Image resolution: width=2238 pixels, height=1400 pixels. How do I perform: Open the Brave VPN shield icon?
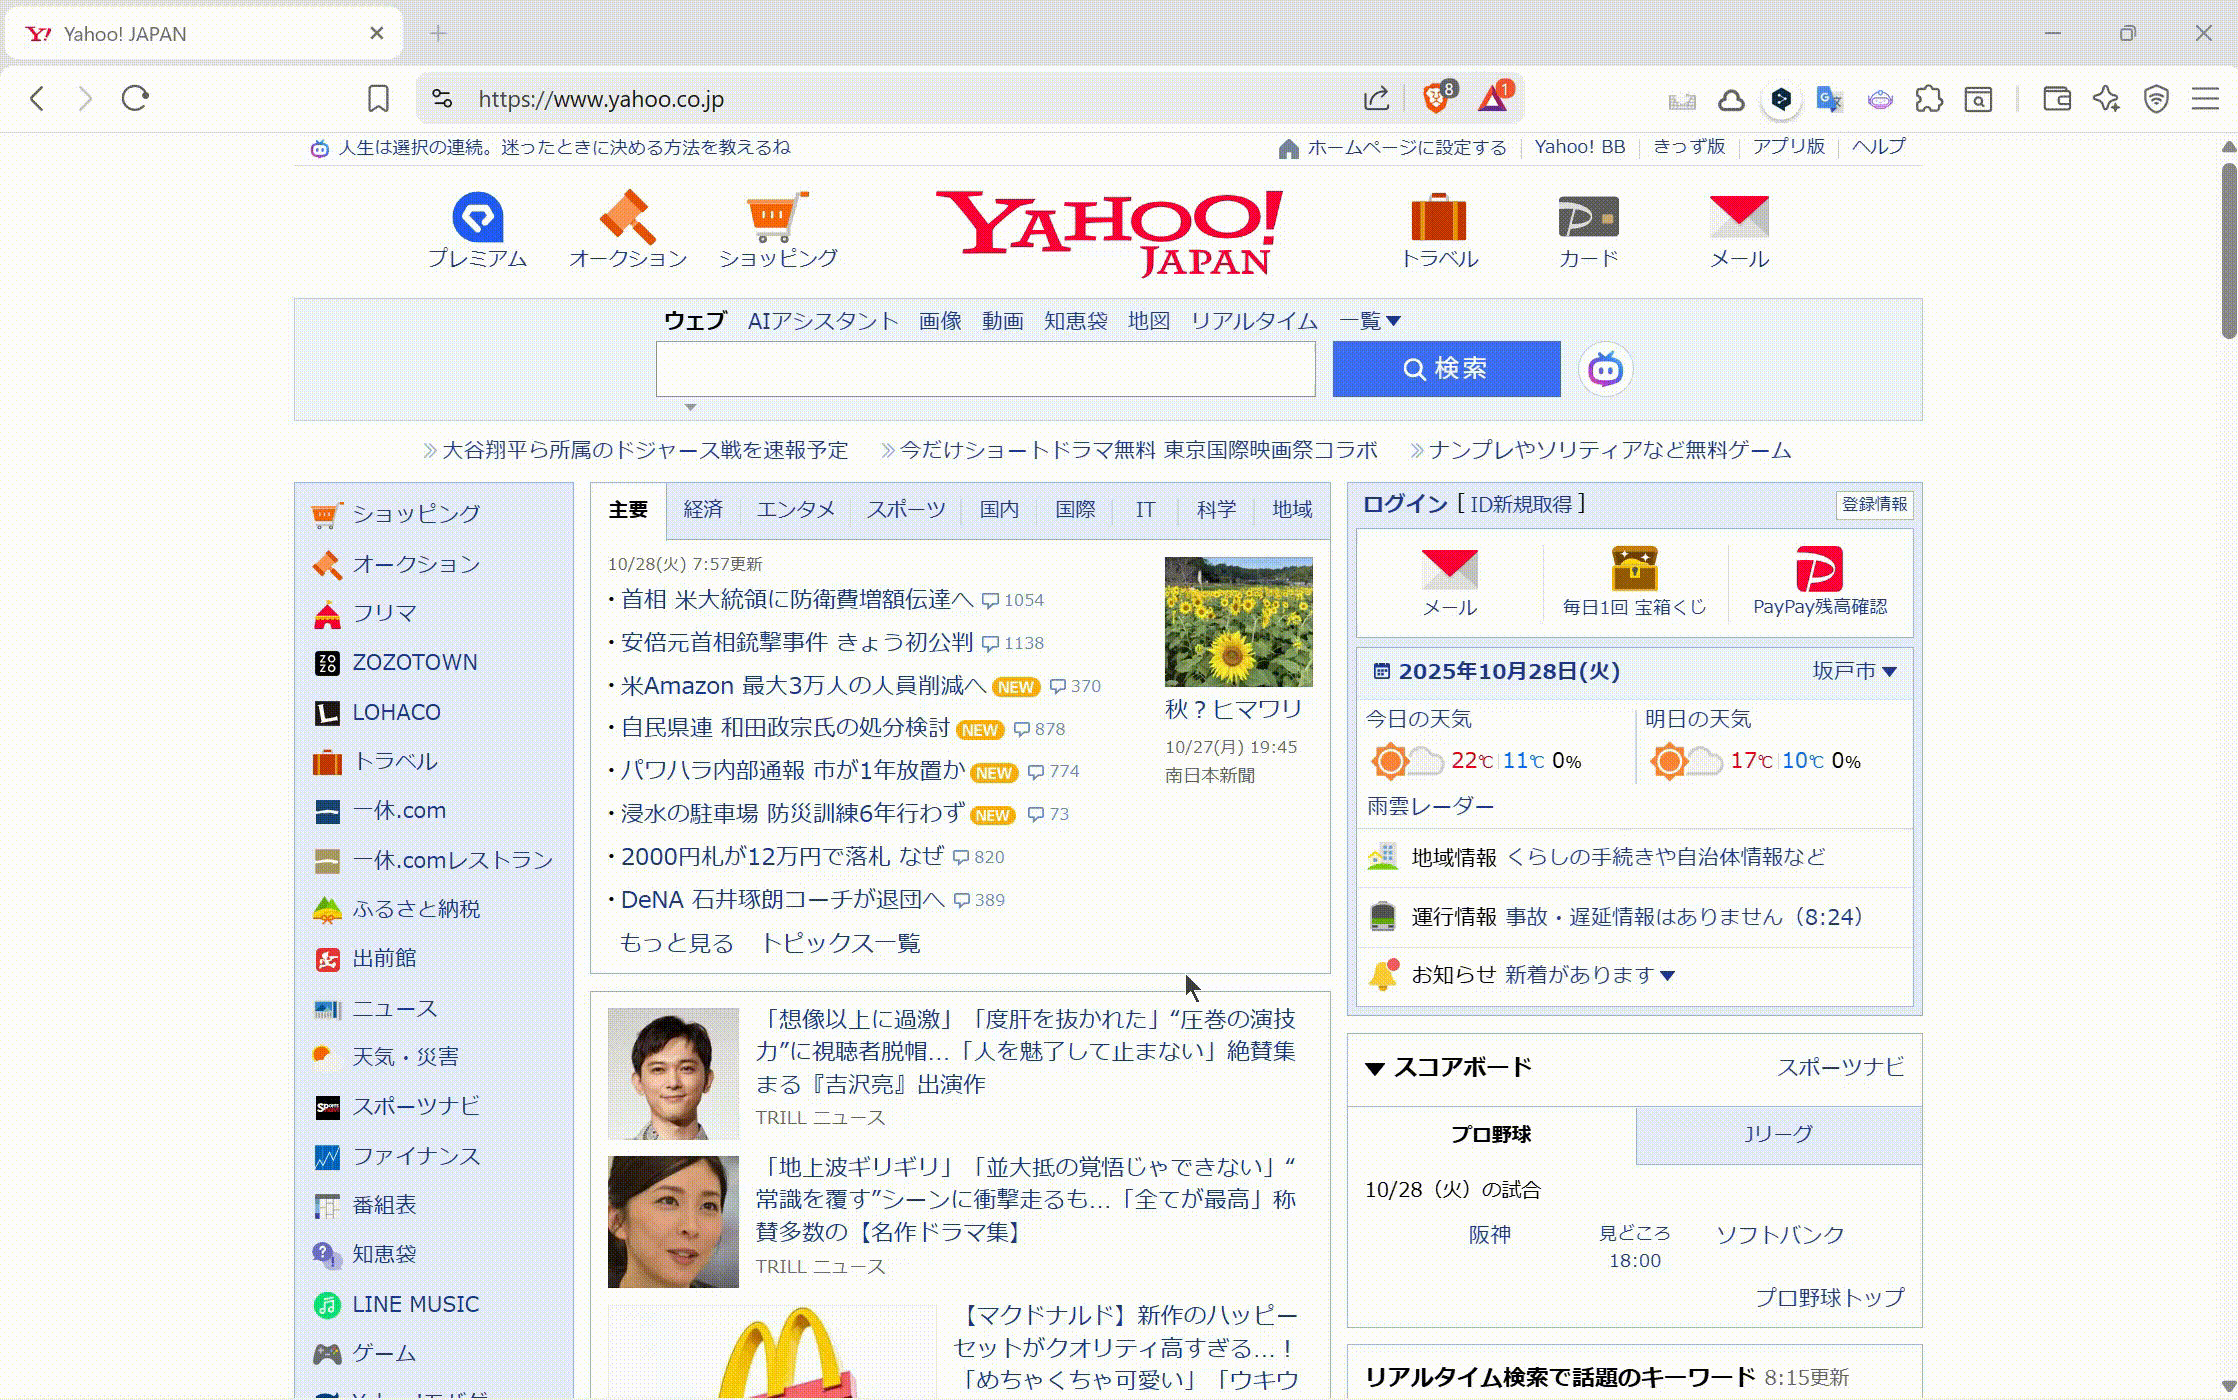[2156, 98]
